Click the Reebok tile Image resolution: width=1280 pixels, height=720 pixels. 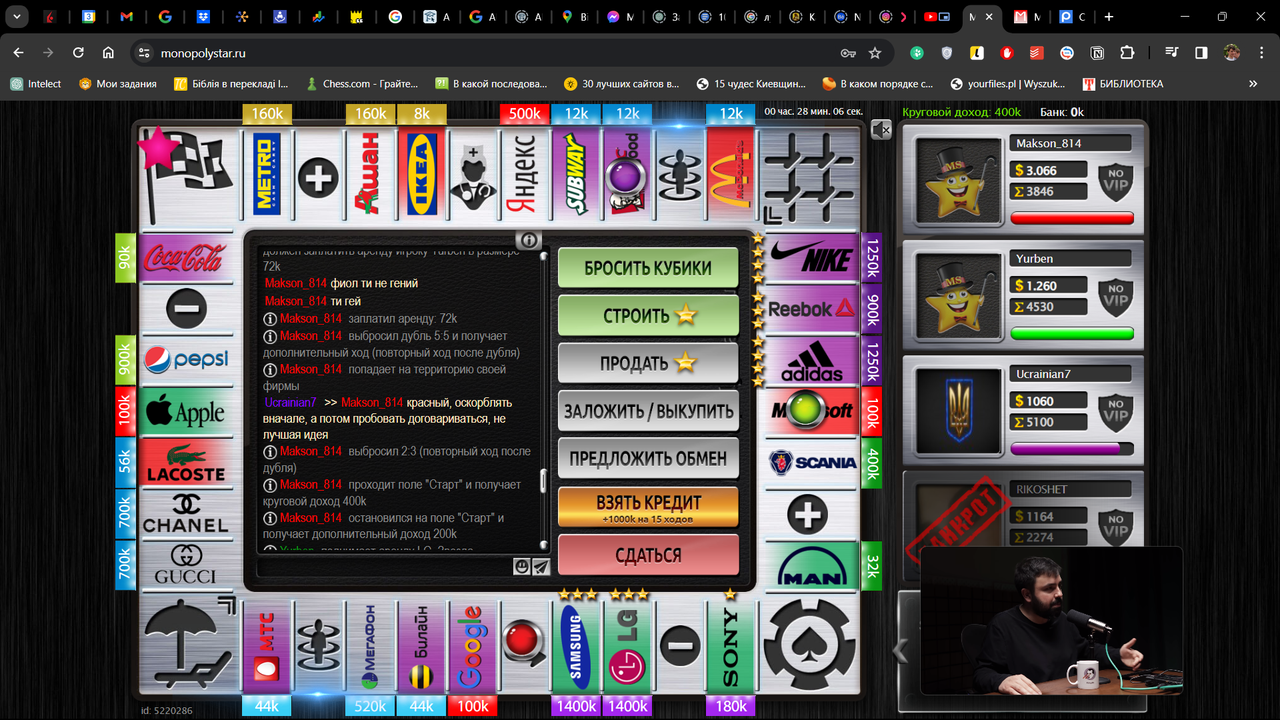(811, 309)
